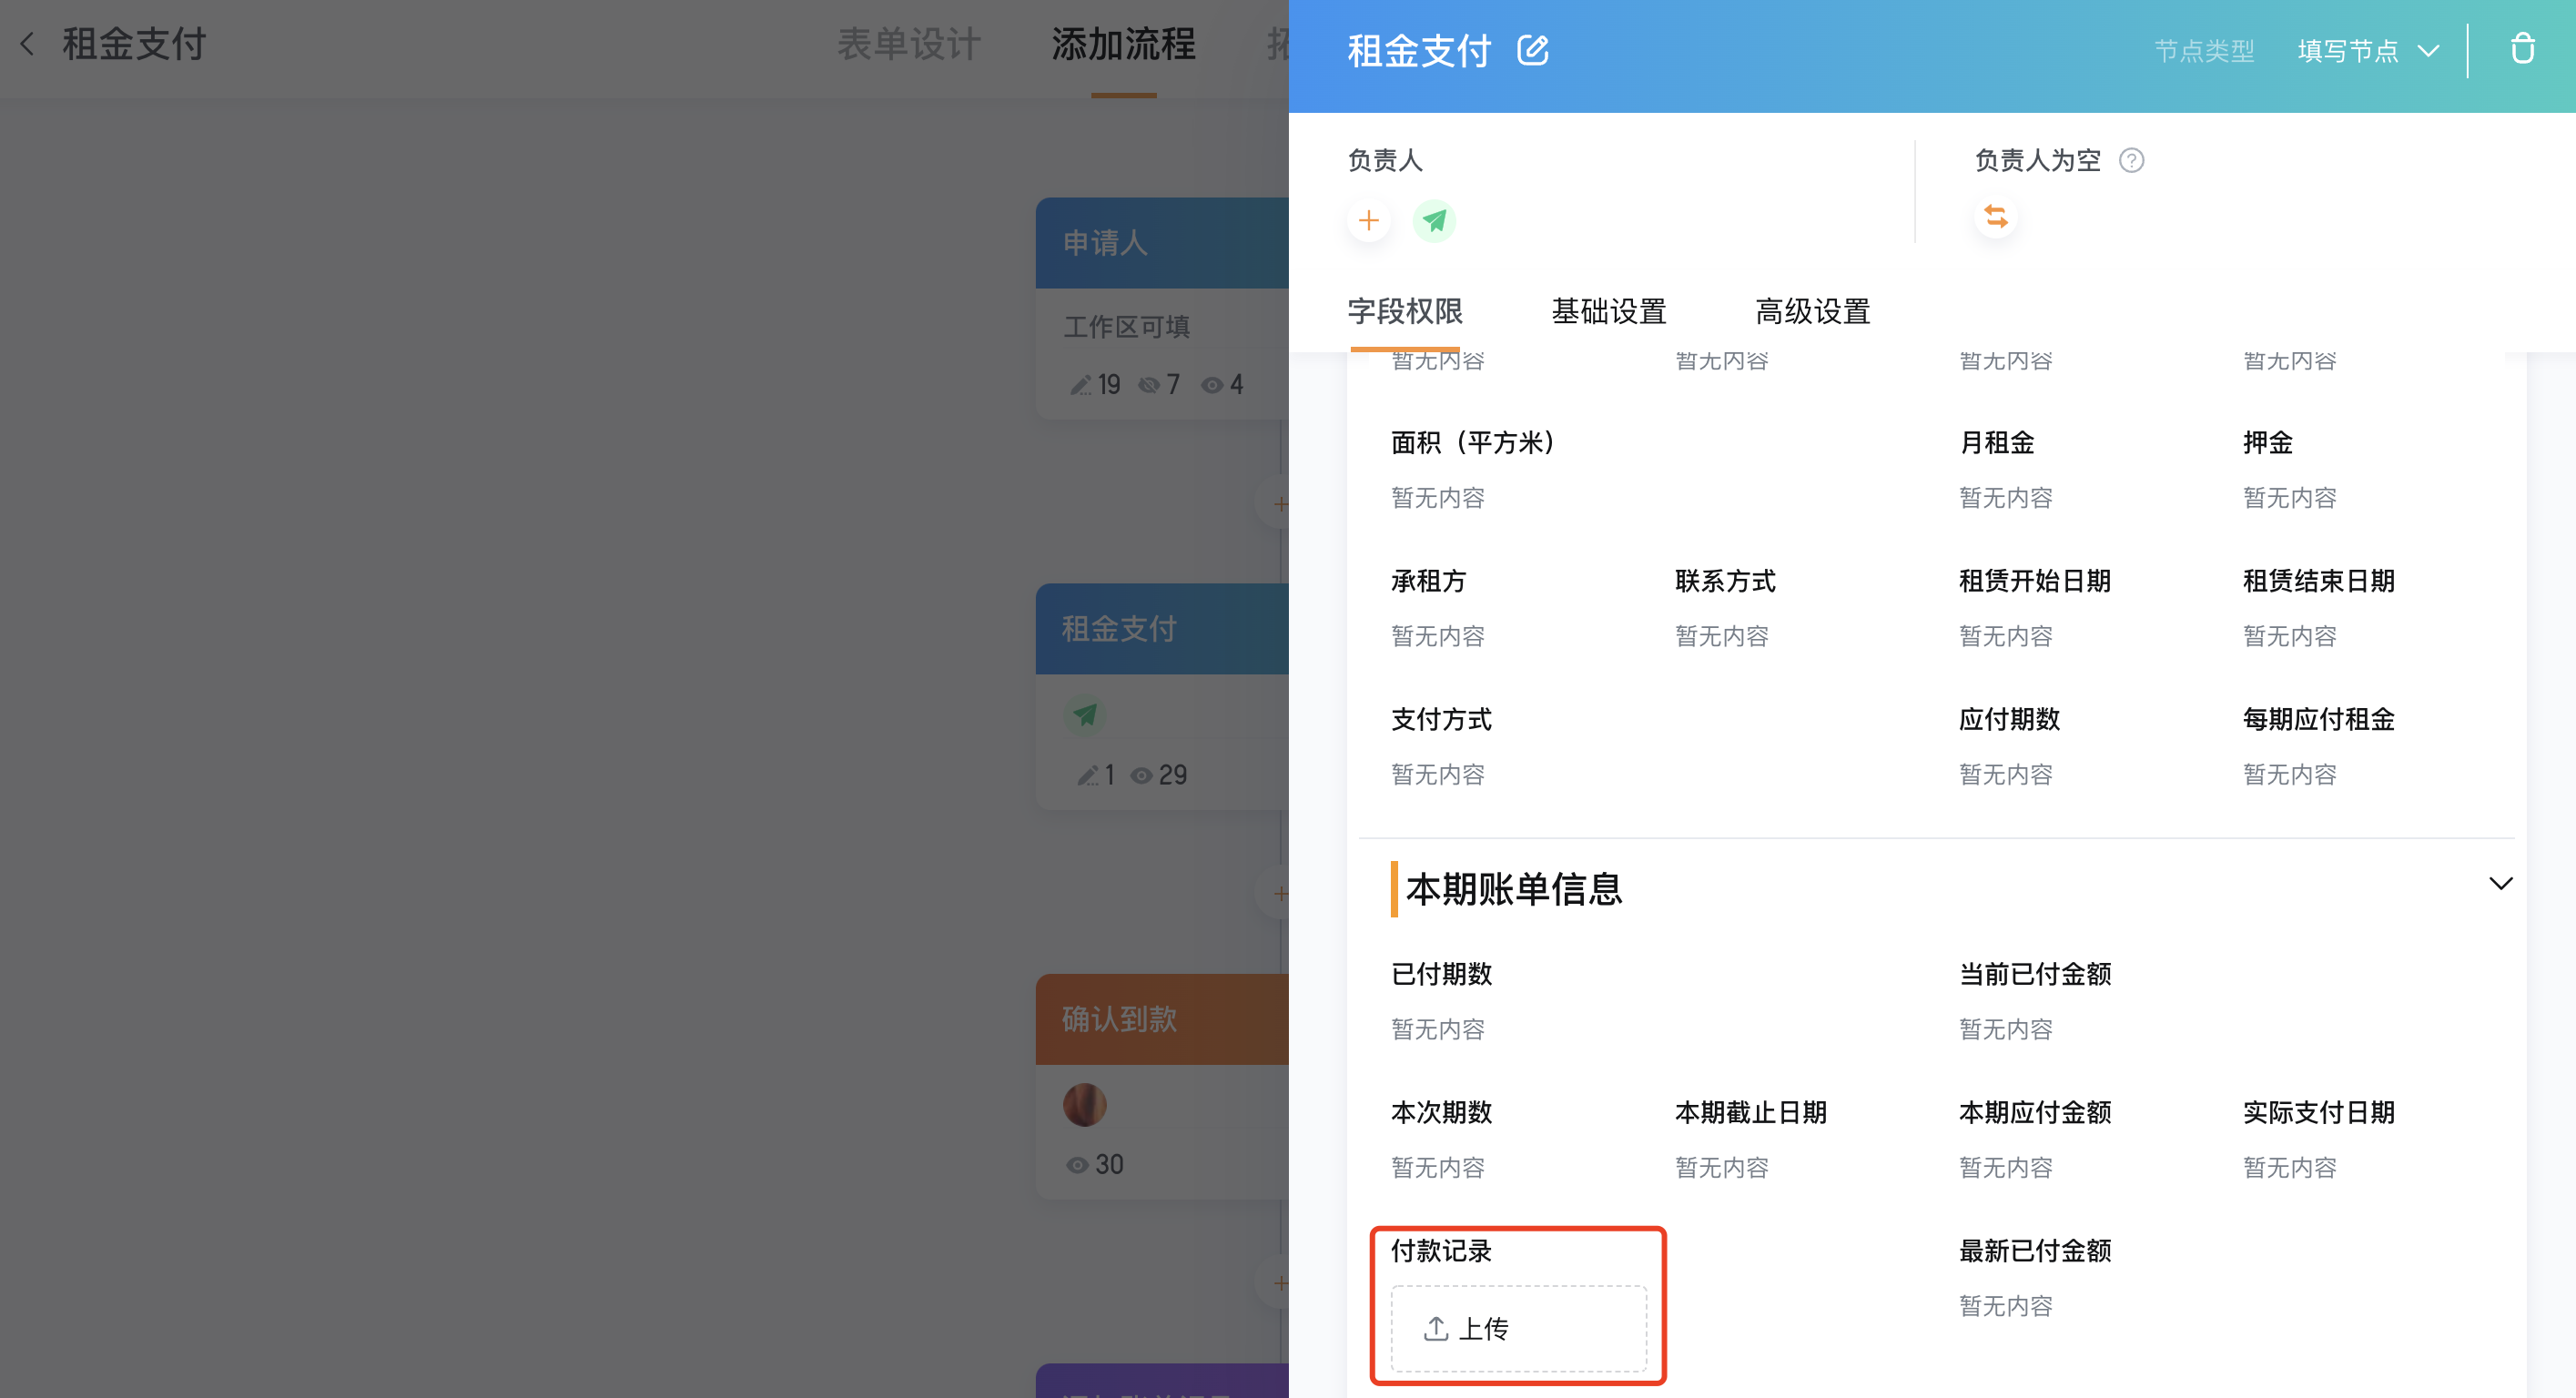
Task: Click the 当前已付金额 field label
Action: 2035,974
